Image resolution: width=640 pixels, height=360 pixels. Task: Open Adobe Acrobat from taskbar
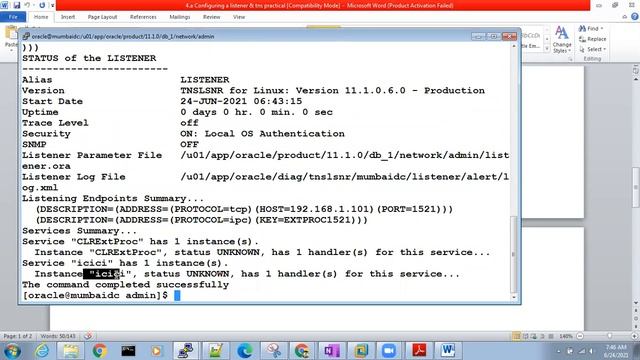pos(419,351)
